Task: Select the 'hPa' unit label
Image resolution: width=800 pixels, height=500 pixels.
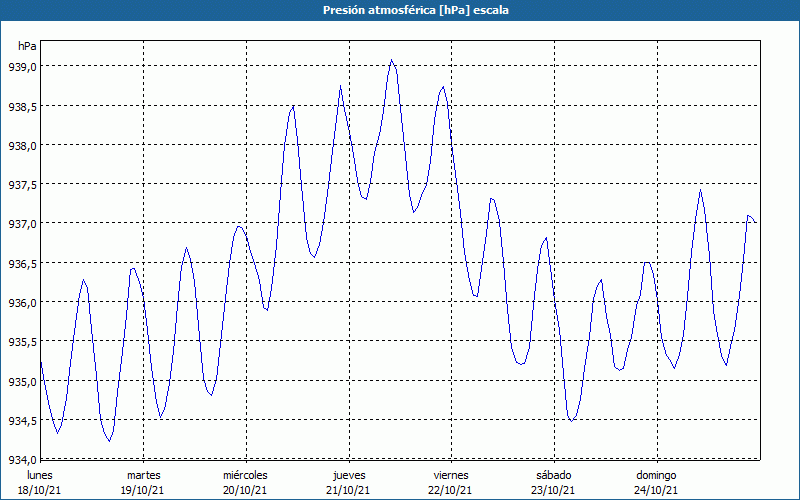Action: coord(27,46)
